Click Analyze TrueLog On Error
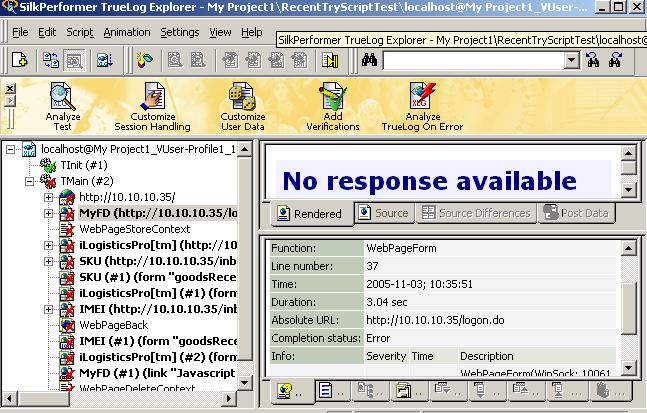The height and width of the screenshot is (413, 647). pos(422,106)
